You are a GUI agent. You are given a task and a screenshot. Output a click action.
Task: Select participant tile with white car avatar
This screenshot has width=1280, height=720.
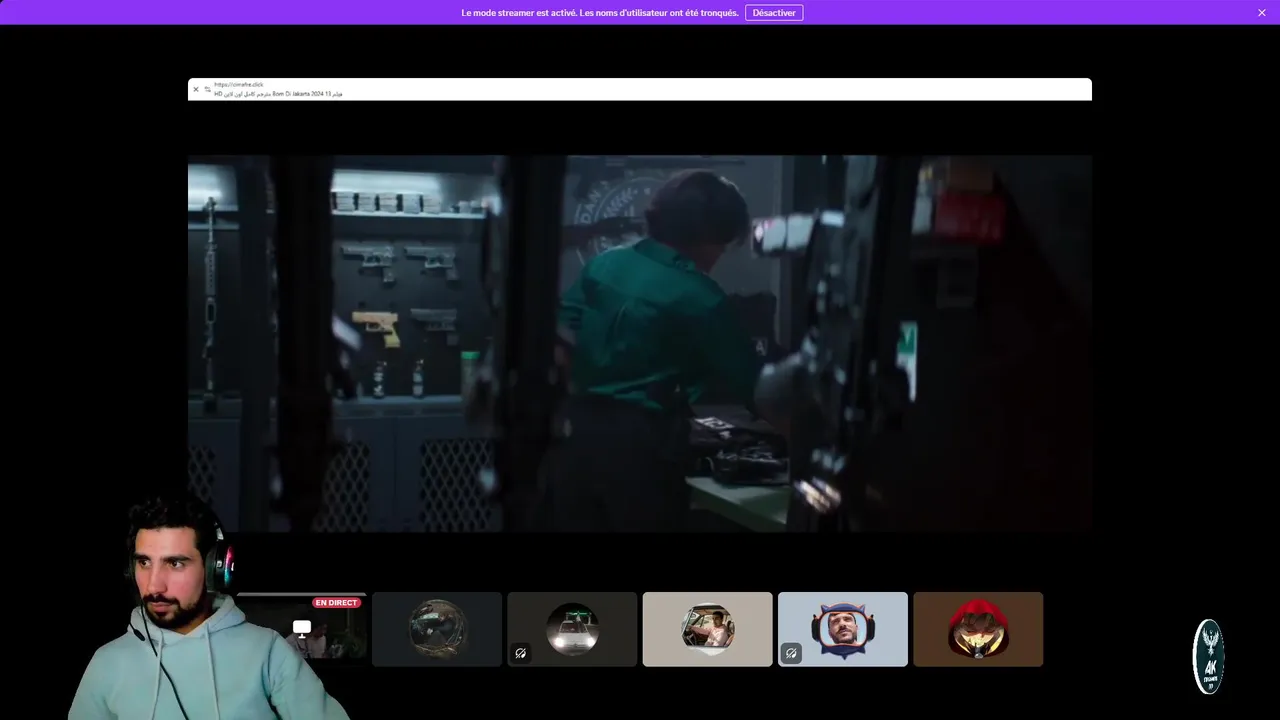(x=572, y=629)
